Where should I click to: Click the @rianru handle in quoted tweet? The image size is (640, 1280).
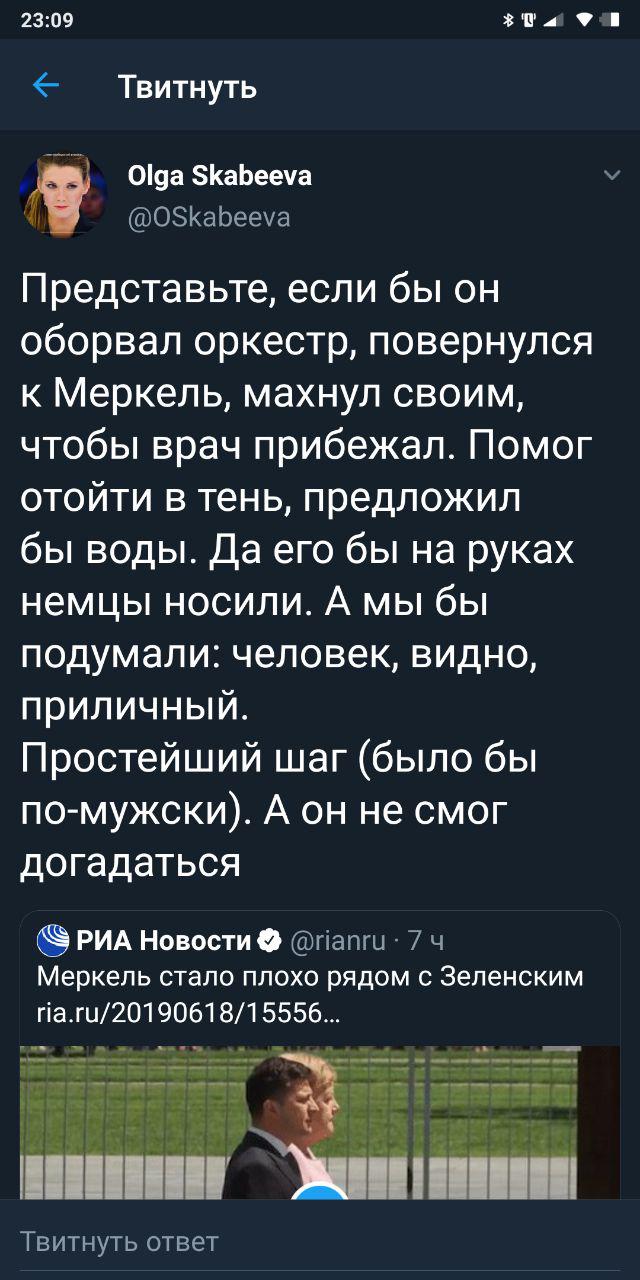pyautogui.click(x=340, y=941)
